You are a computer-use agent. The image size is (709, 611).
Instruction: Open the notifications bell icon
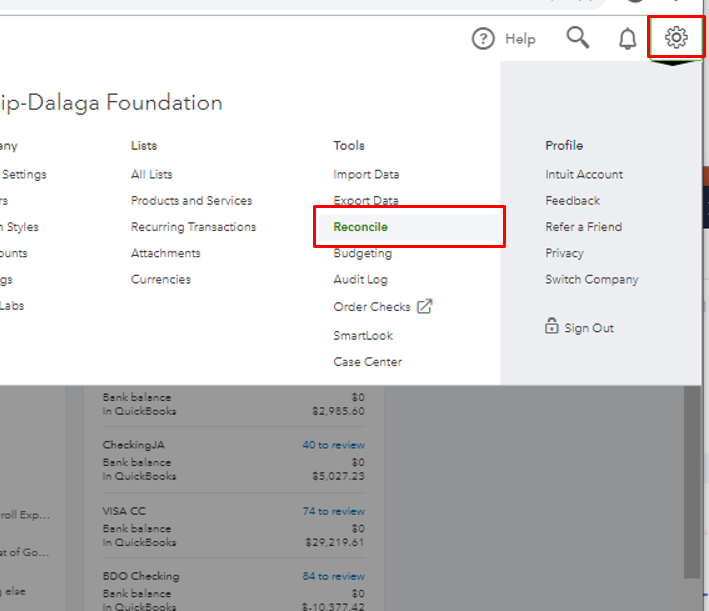(628, 39)
